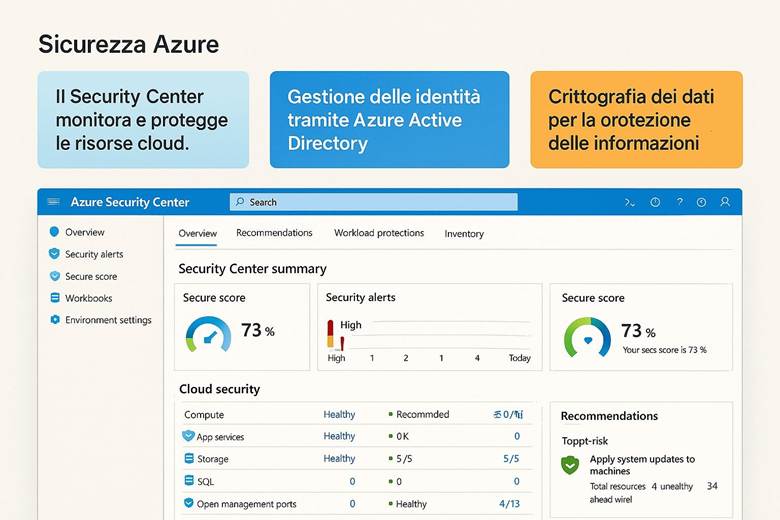Image resolution: width=780 pixels, height=520 pixels.
Task: Click the App services icon
Action: tap(188, 437)
